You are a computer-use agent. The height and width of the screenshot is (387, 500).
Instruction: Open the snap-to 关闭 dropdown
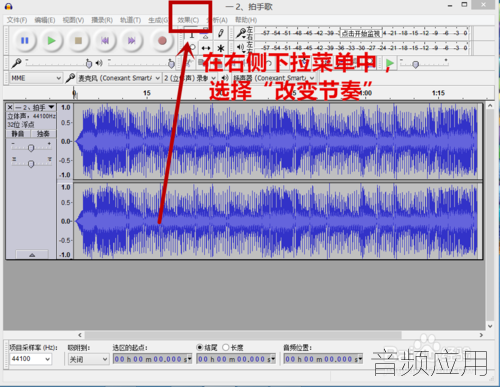pyautogui.click(x=88, y=359)
